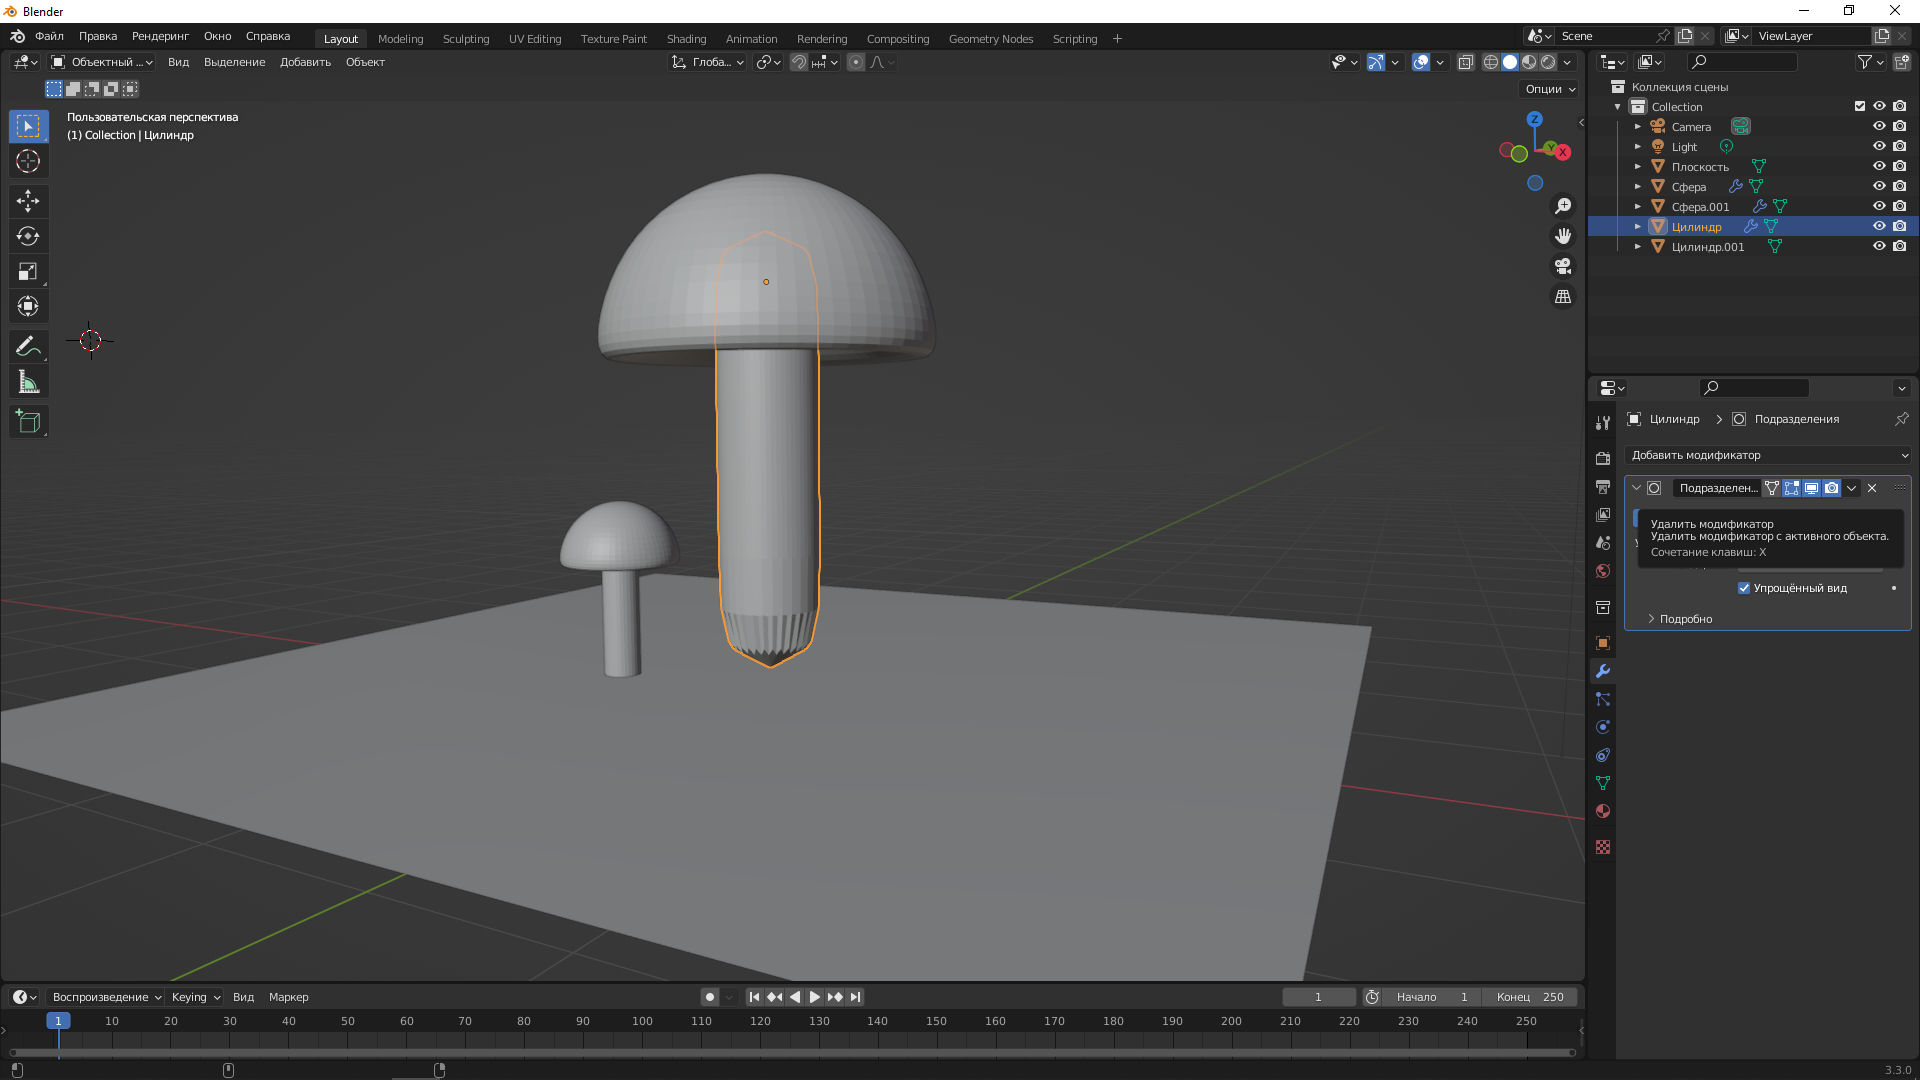Hide Плоскость object in viewport
1920x1080 pixels.
click(x=1879, y=166)
